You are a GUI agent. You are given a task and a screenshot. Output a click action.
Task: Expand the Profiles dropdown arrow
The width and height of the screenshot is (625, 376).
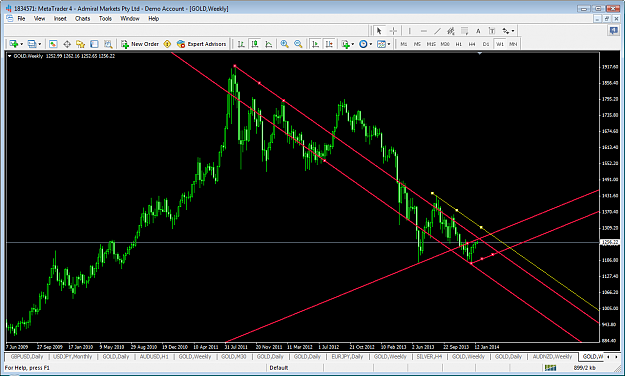(x=39, y=44)
